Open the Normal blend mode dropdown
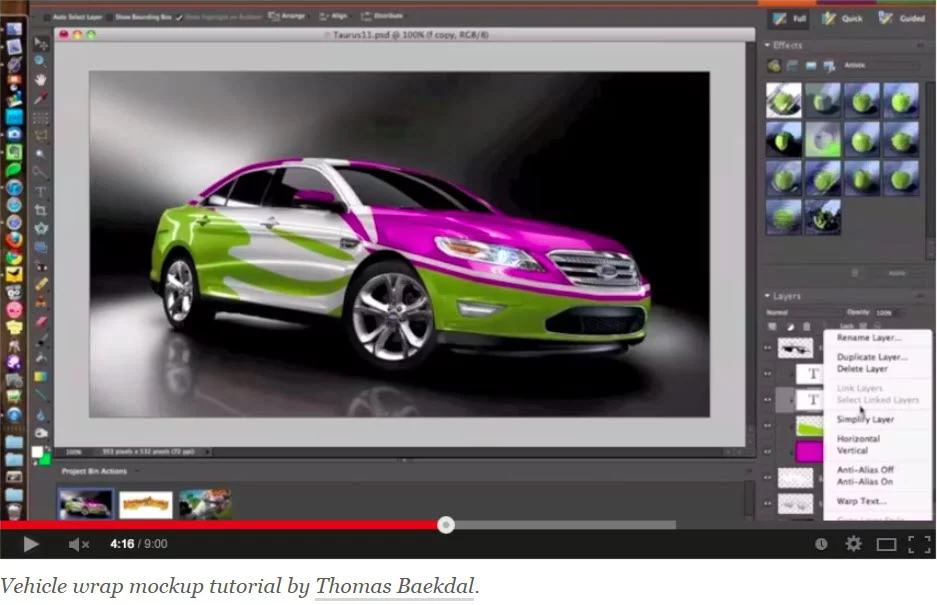 click(x=803, y=312)
